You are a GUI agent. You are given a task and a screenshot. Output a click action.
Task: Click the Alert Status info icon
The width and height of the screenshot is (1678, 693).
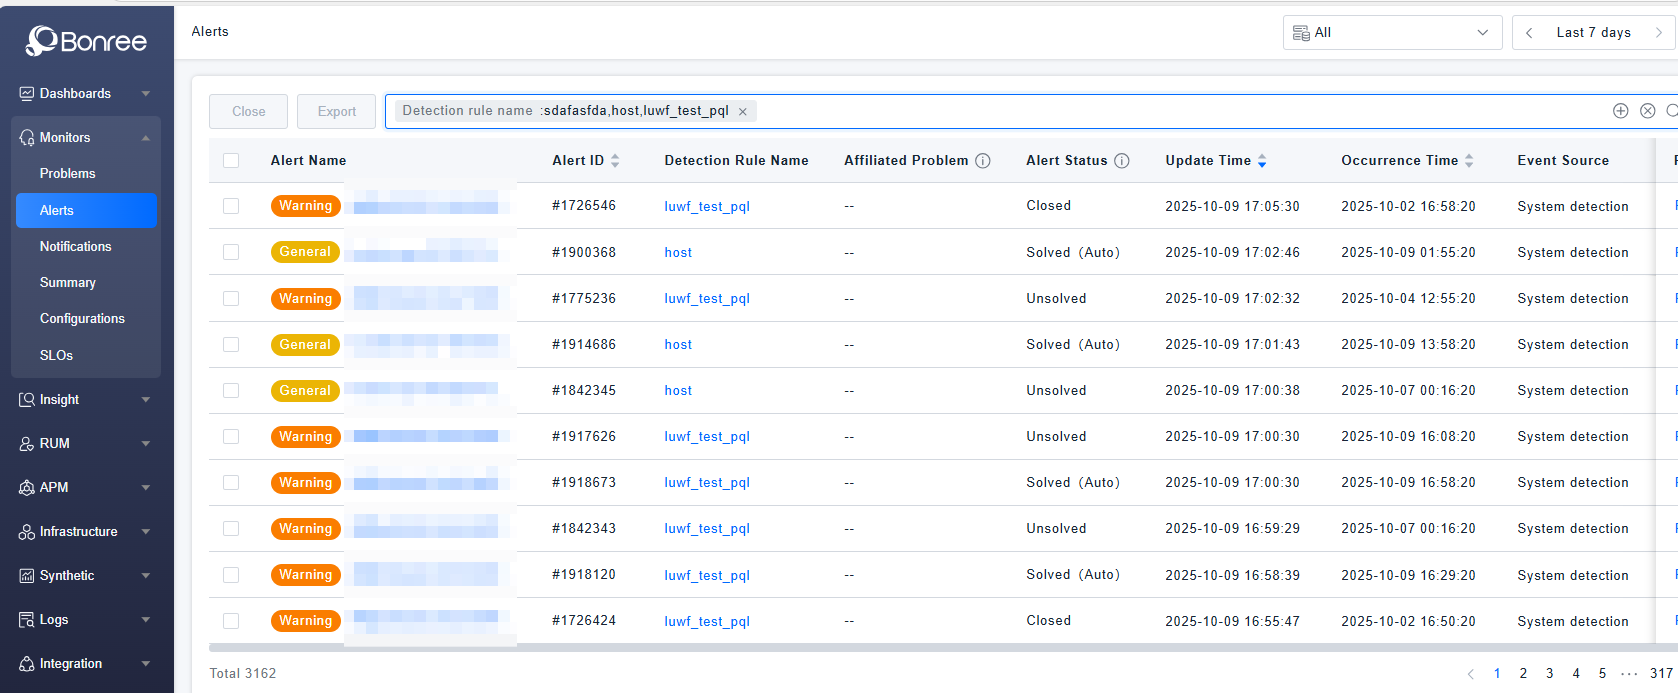tap(1121, 161)
